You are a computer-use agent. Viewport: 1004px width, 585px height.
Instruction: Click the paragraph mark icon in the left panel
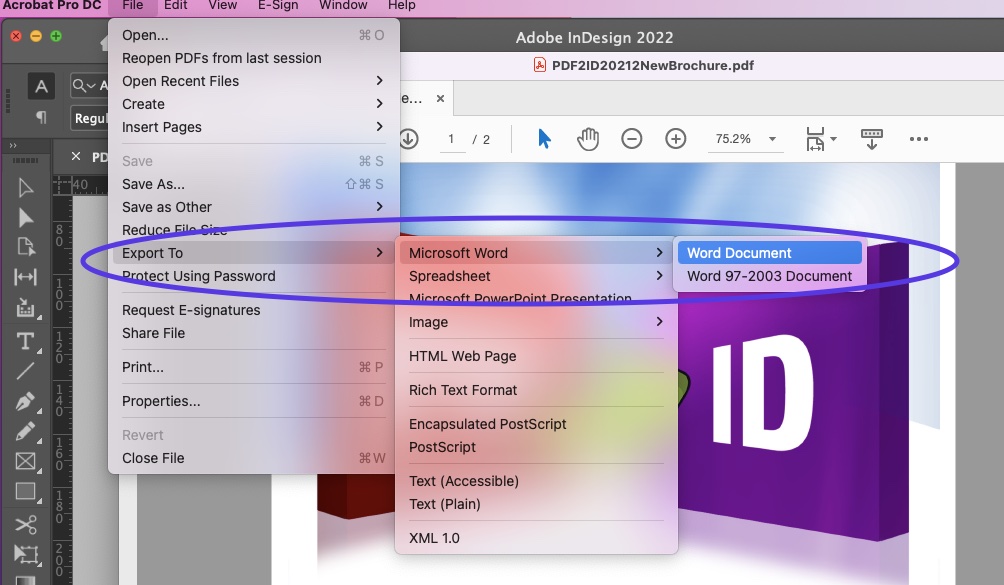pos(39,118)
